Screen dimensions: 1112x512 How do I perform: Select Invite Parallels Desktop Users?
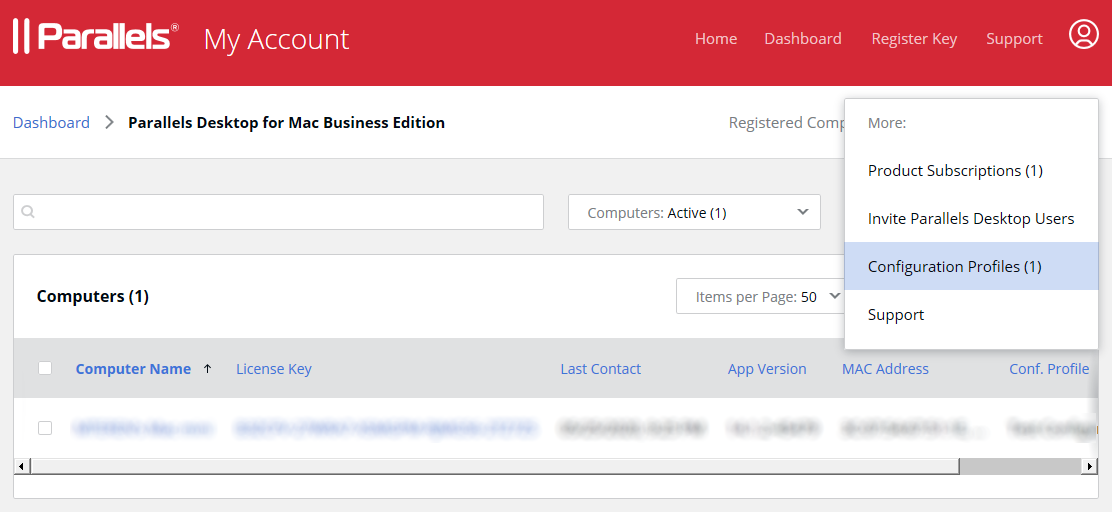click(x=970, y=219)
